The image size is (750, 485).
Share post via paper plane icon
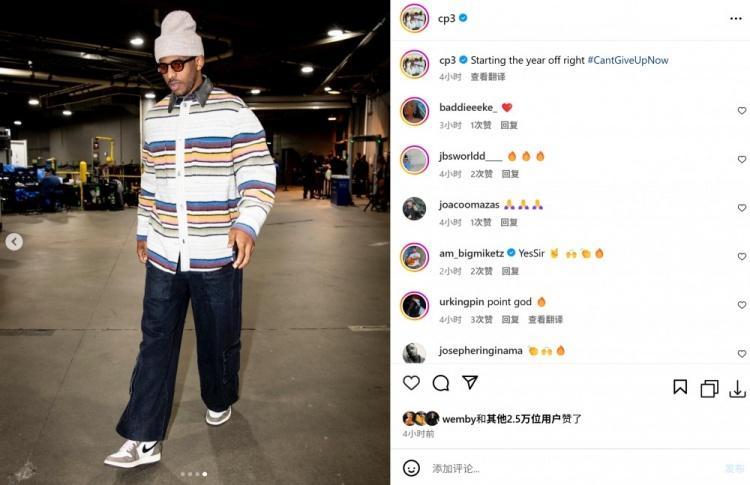tap(470, 382)
